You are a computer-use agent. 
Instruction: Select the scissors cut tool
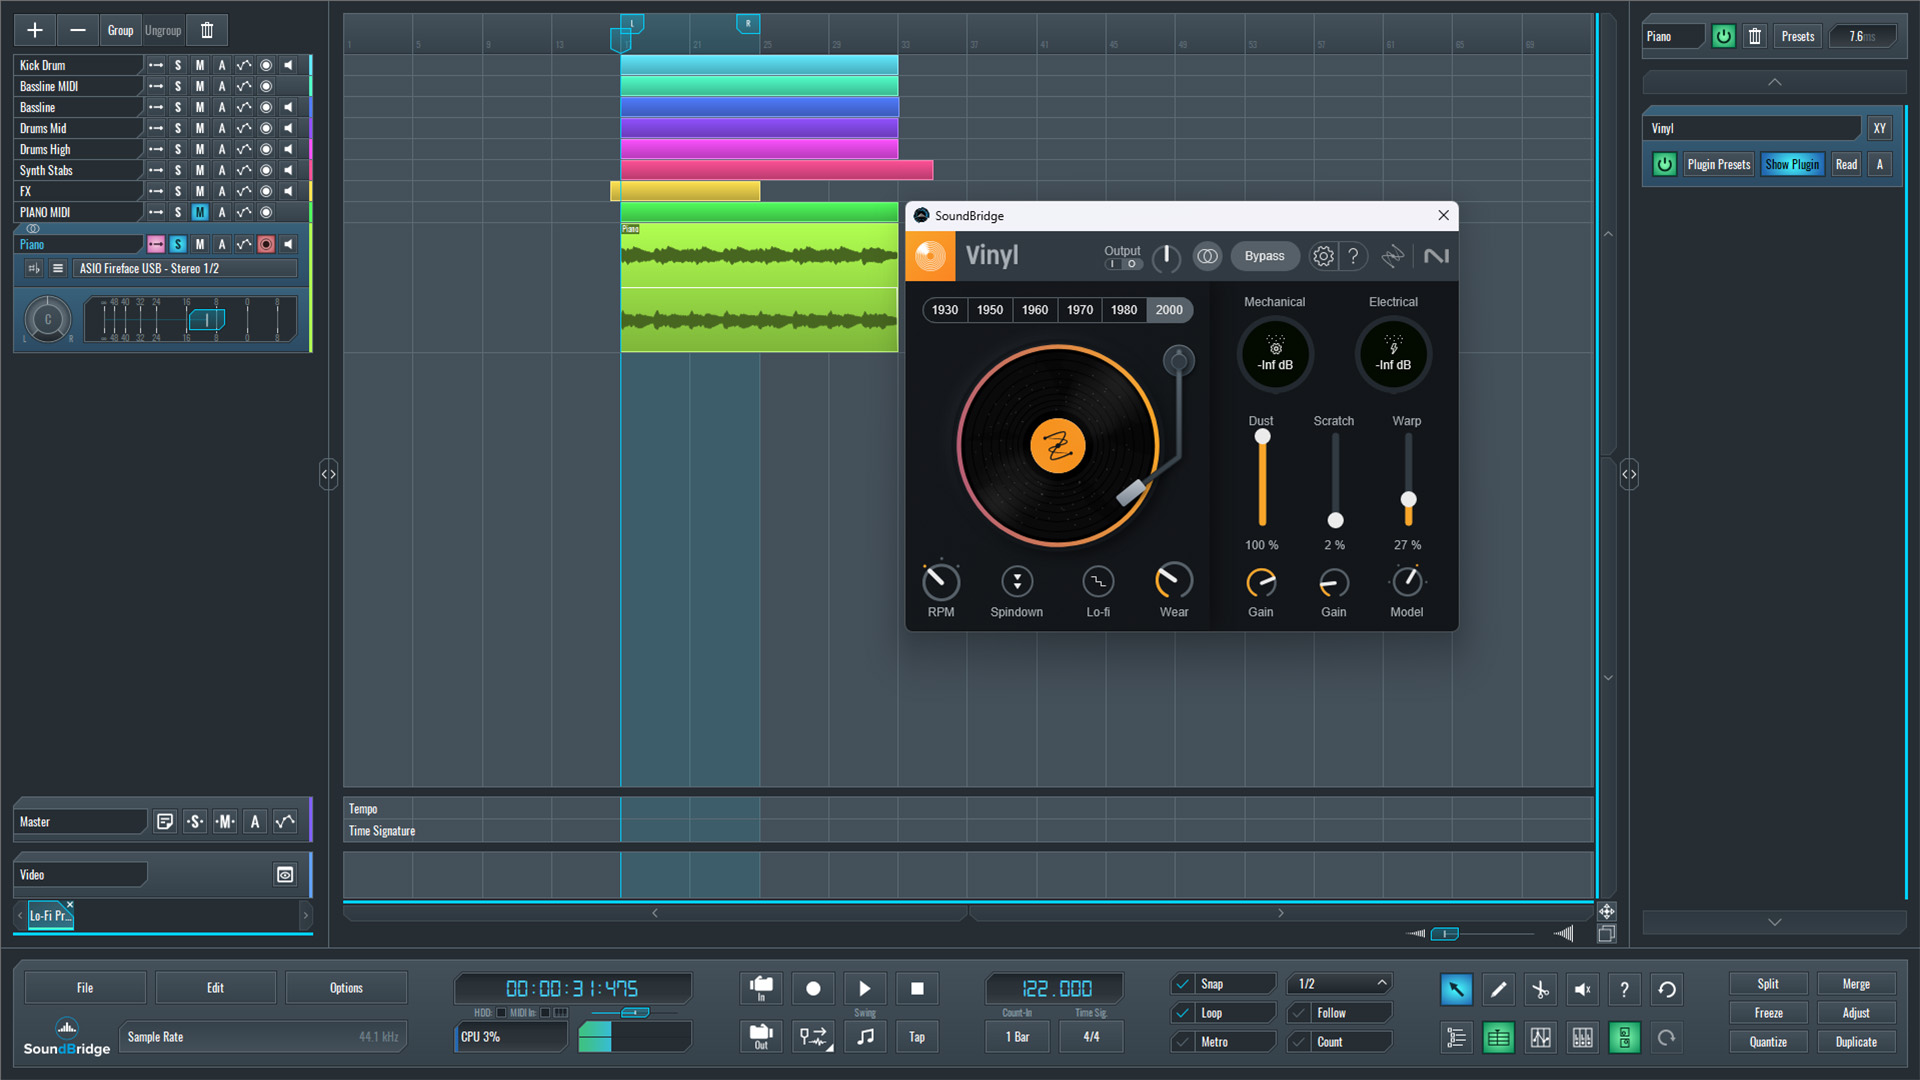tap(1540, 989)
